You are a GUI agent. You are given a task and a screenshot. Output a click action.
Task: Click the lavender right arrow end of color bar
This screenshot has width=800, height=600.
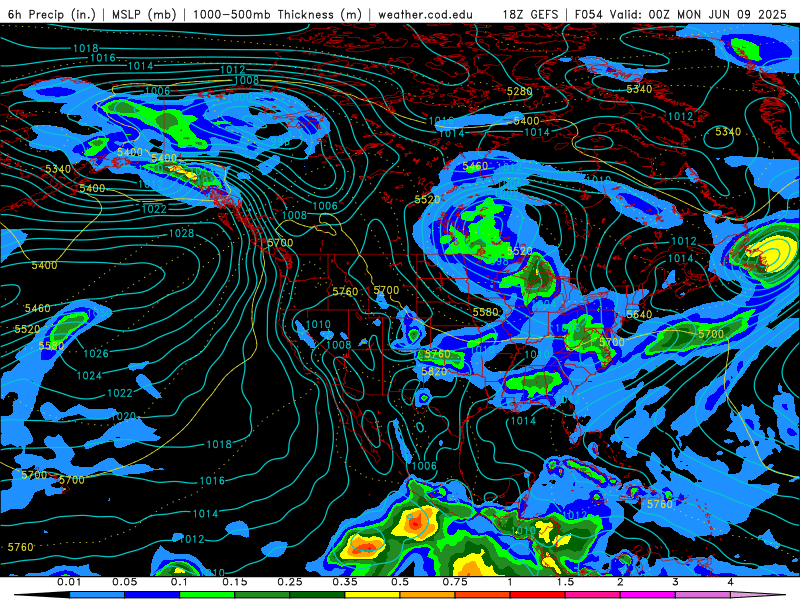758,595
